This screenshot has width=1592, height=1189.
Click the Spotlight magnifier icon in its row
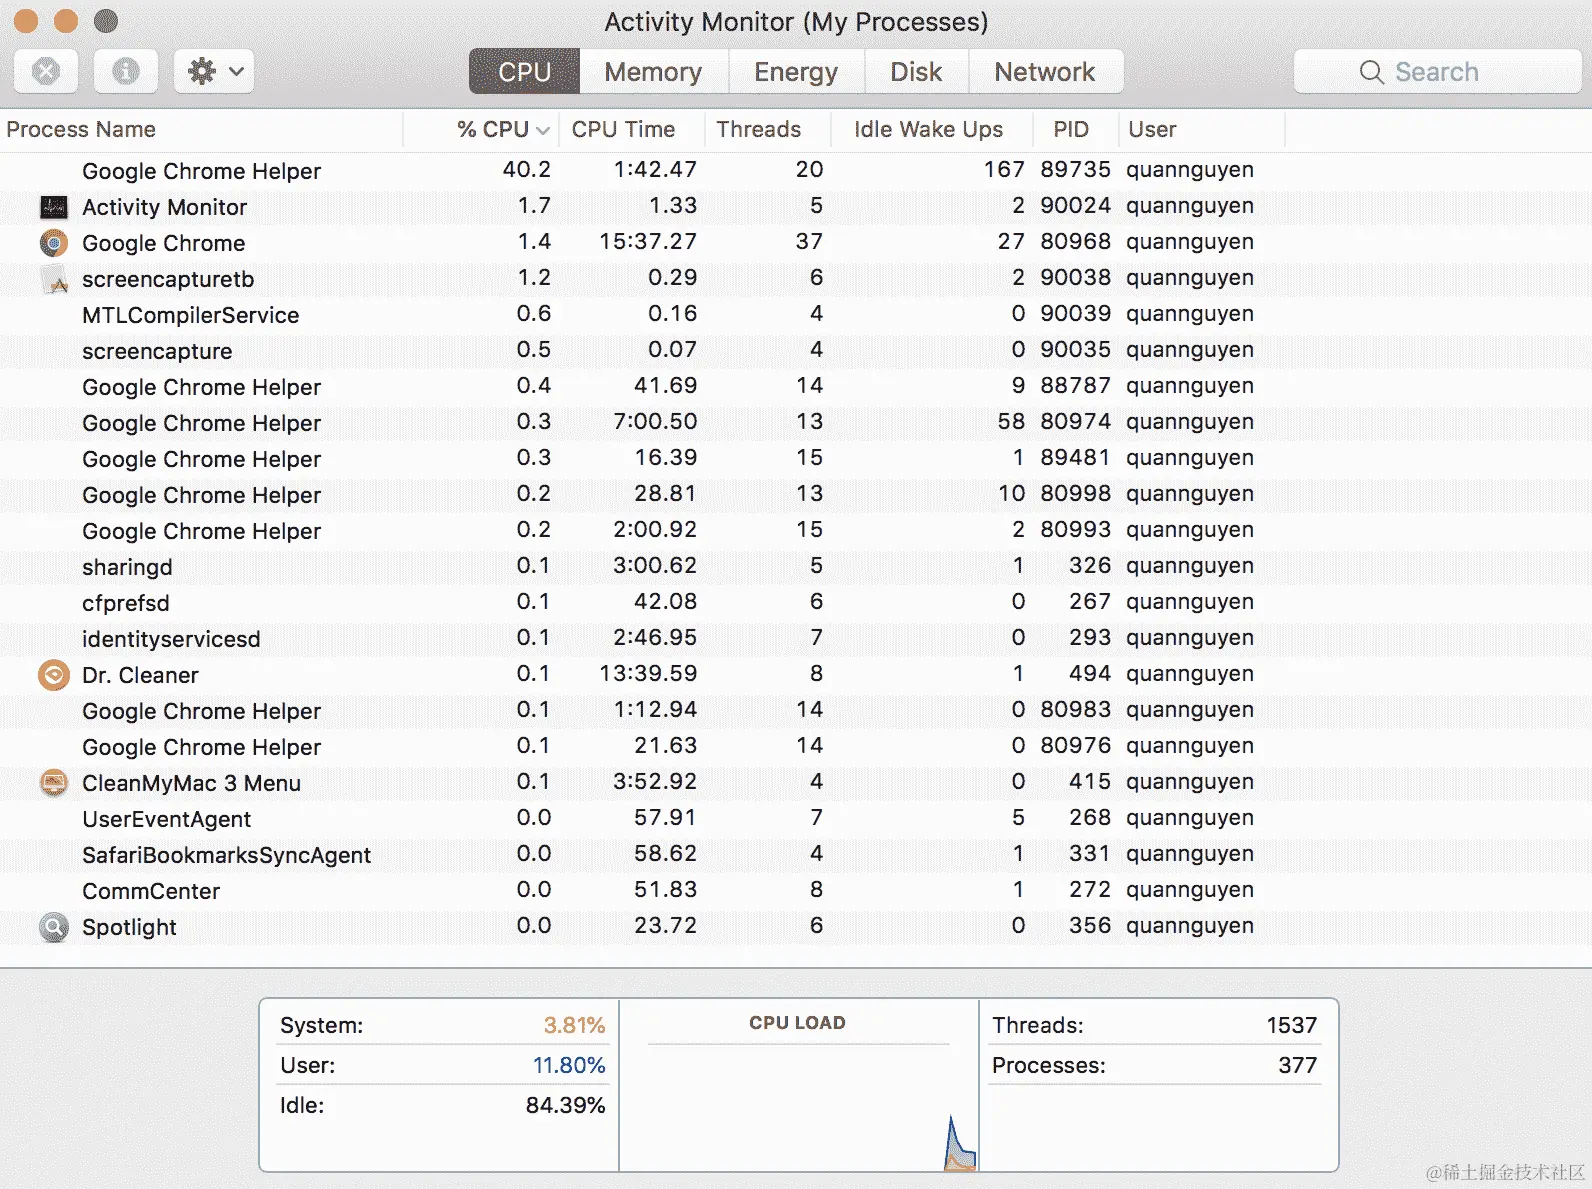(54, 927)
